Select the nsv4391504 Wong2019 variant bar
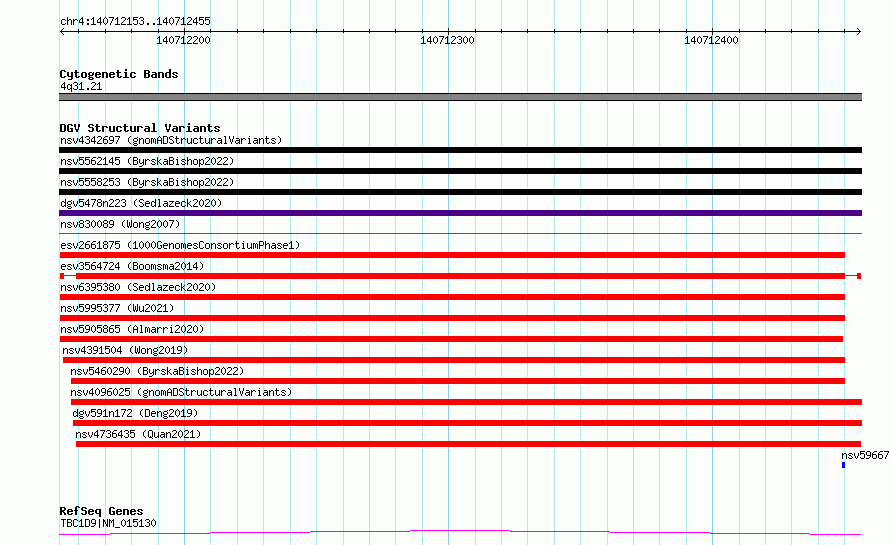The width and height of the screenshot is (890, 545). coord(454,360)
